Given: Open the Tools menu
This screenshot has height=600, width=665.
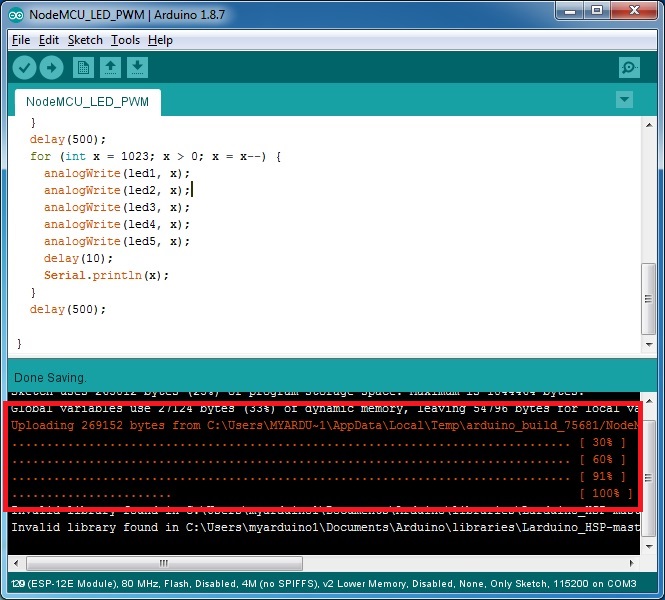Looking at the screenshot, I should tap(125, 40).
